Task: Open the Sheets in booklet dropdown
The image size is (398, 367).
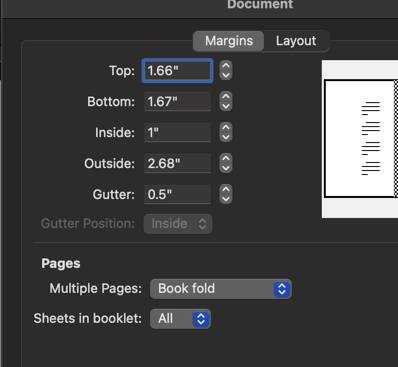Action: (180, 319)
